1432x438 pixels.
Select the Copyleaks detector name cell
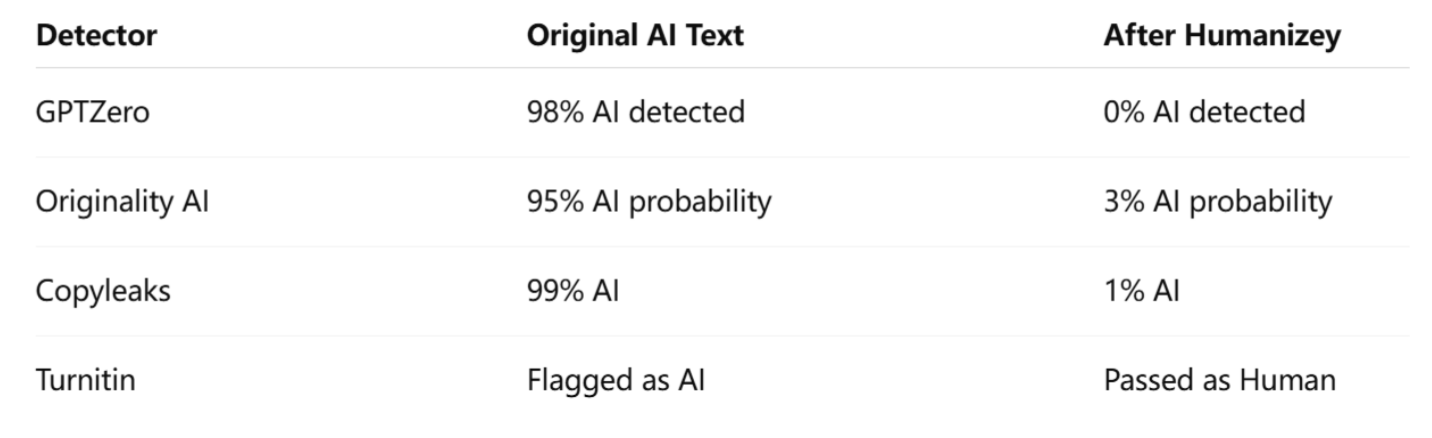coord(103,291)
